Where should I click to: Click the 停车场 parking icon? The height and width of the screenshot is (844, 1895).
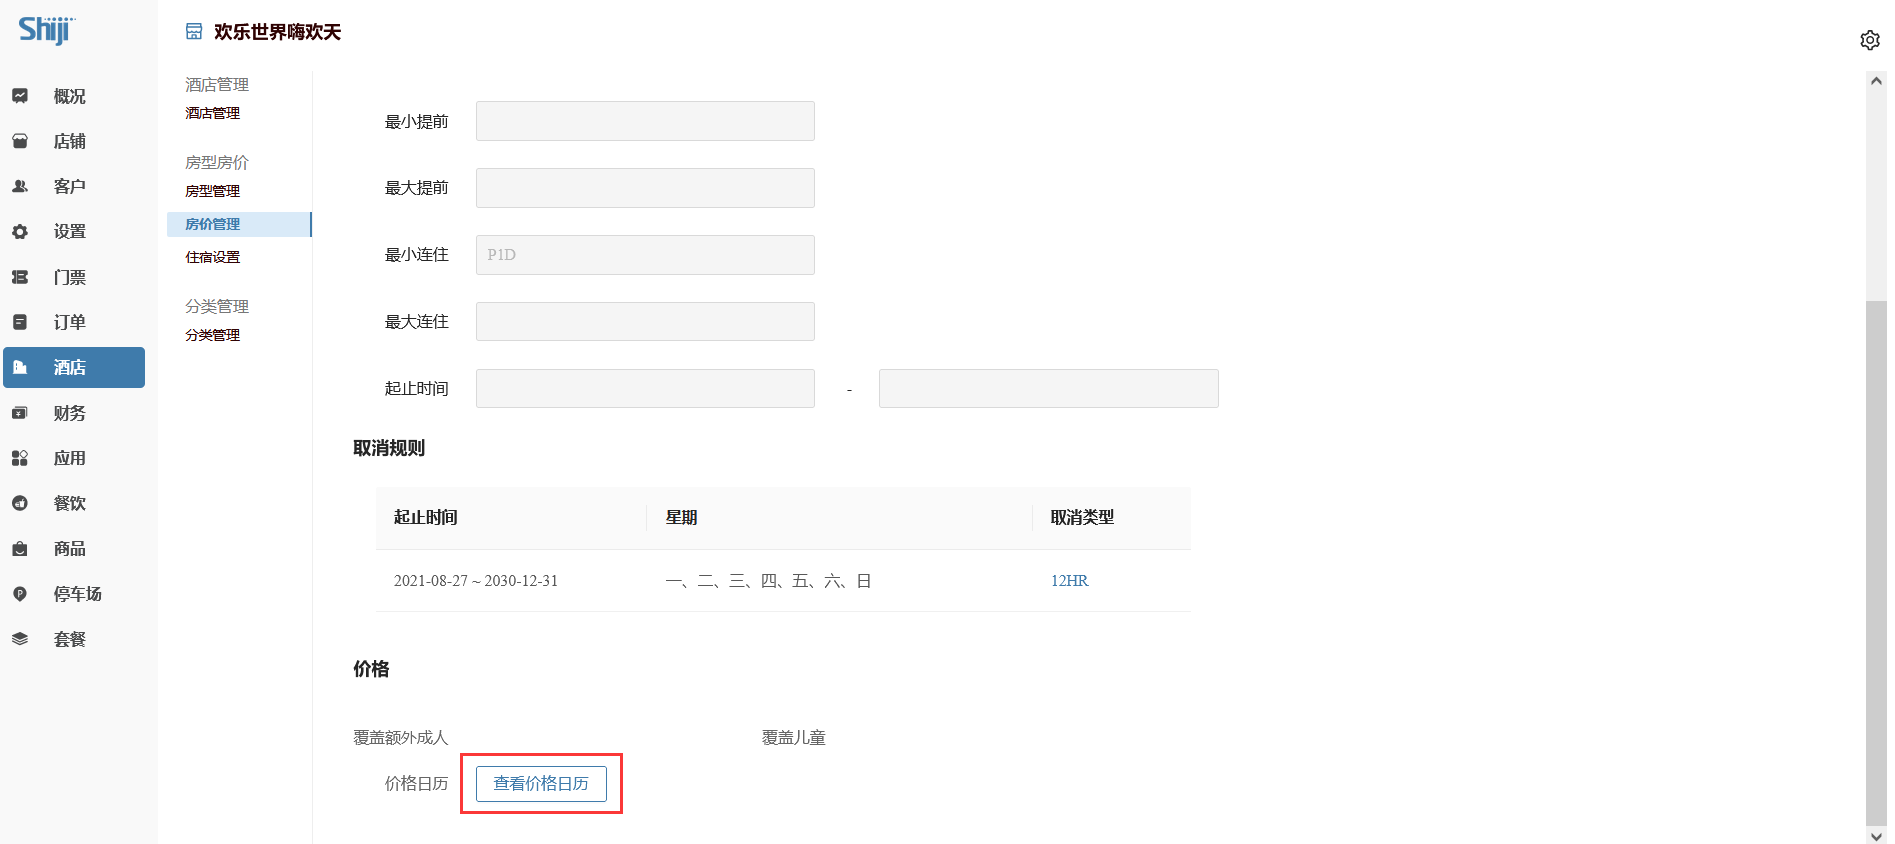coord(20,594)
